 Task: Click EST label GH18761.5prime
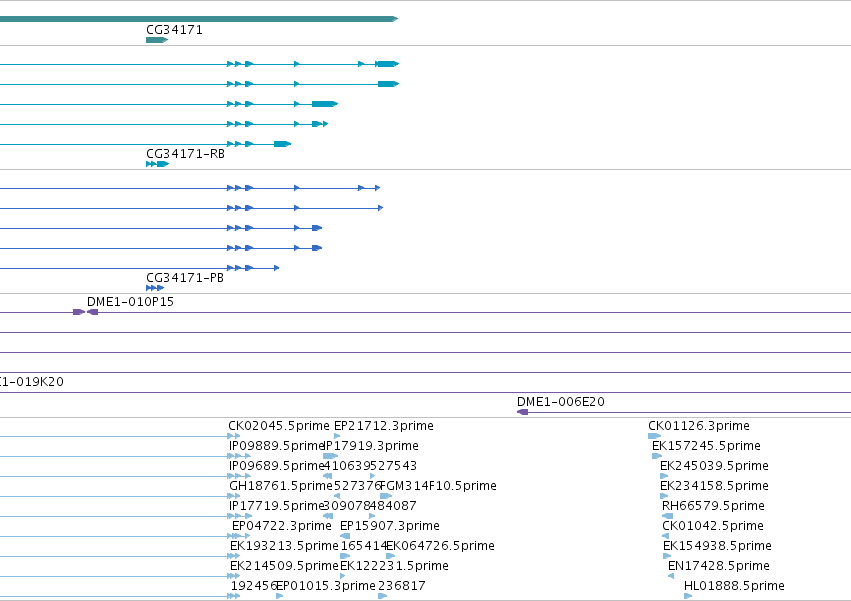(x=281, y=486)
